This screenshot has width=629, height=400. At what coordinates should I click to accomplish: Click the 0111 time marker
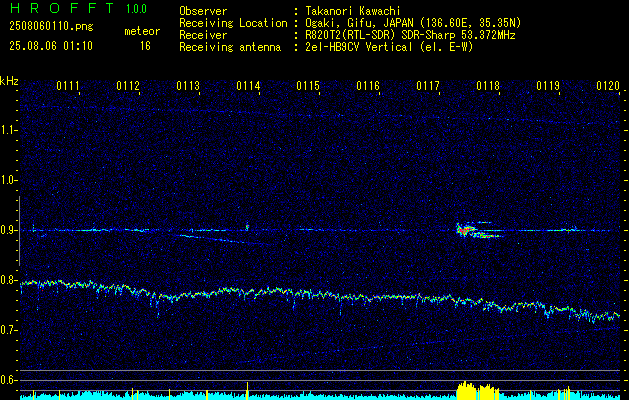coord(67,86)
